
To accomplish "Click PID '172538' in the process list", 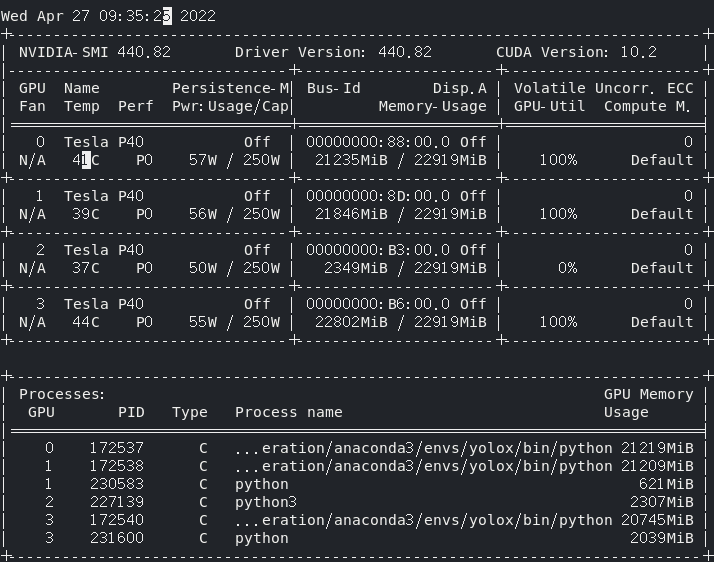I will point(117,466).
